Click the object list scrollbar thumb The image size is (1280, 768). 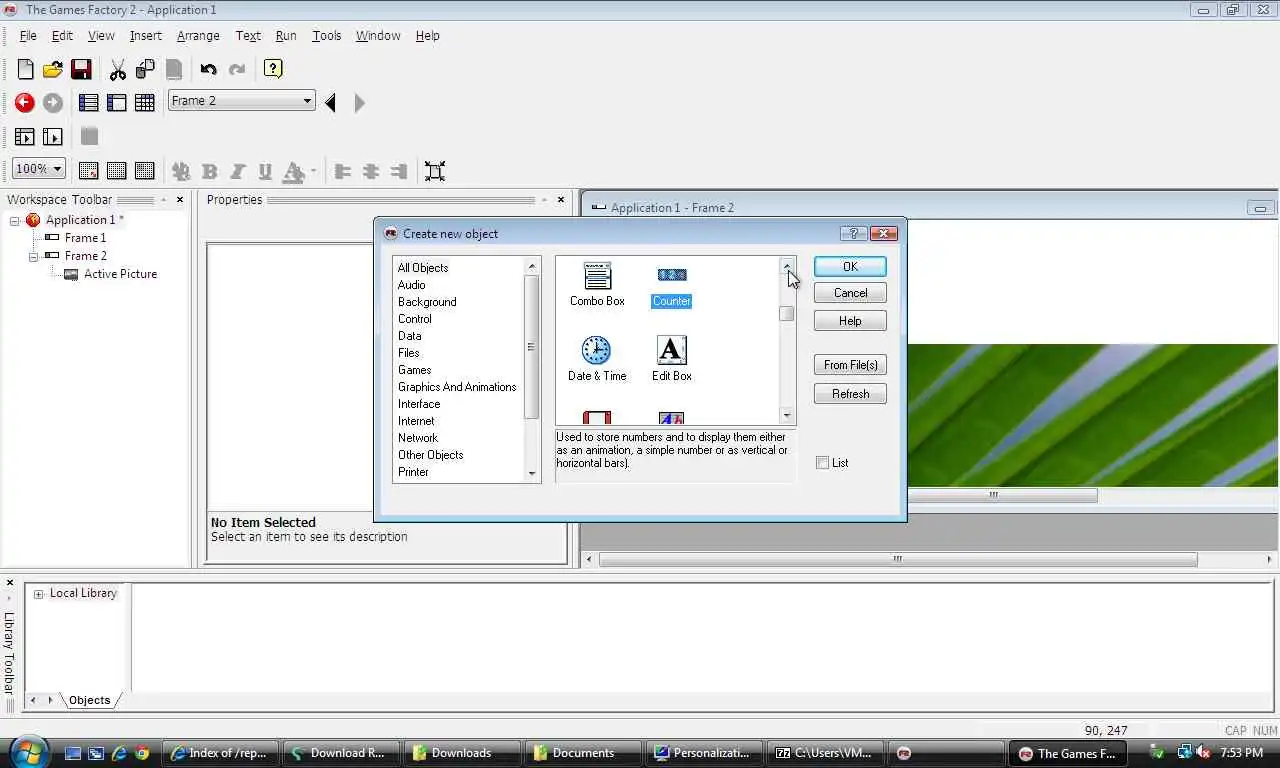coord(787,313)
